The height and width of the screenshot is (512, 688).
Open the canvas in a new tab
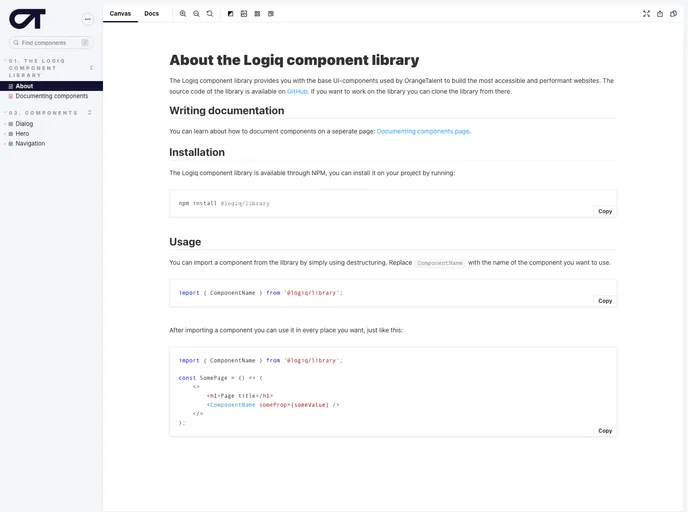point(660,14)
